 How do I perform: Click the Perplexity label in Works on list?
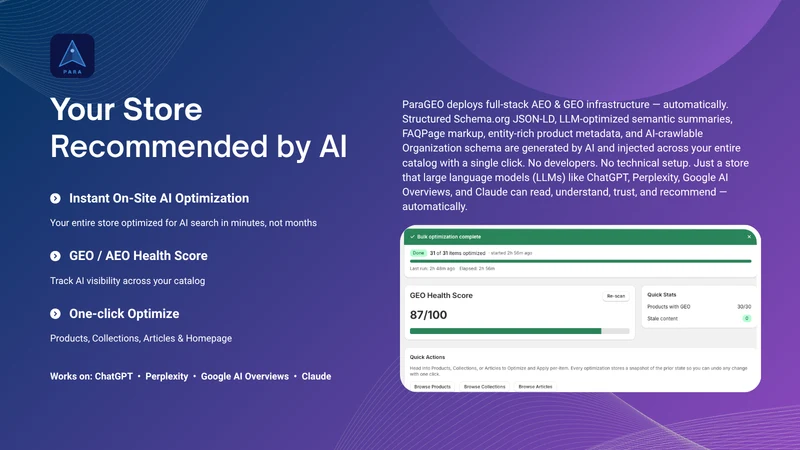click(x=166, y=377)
